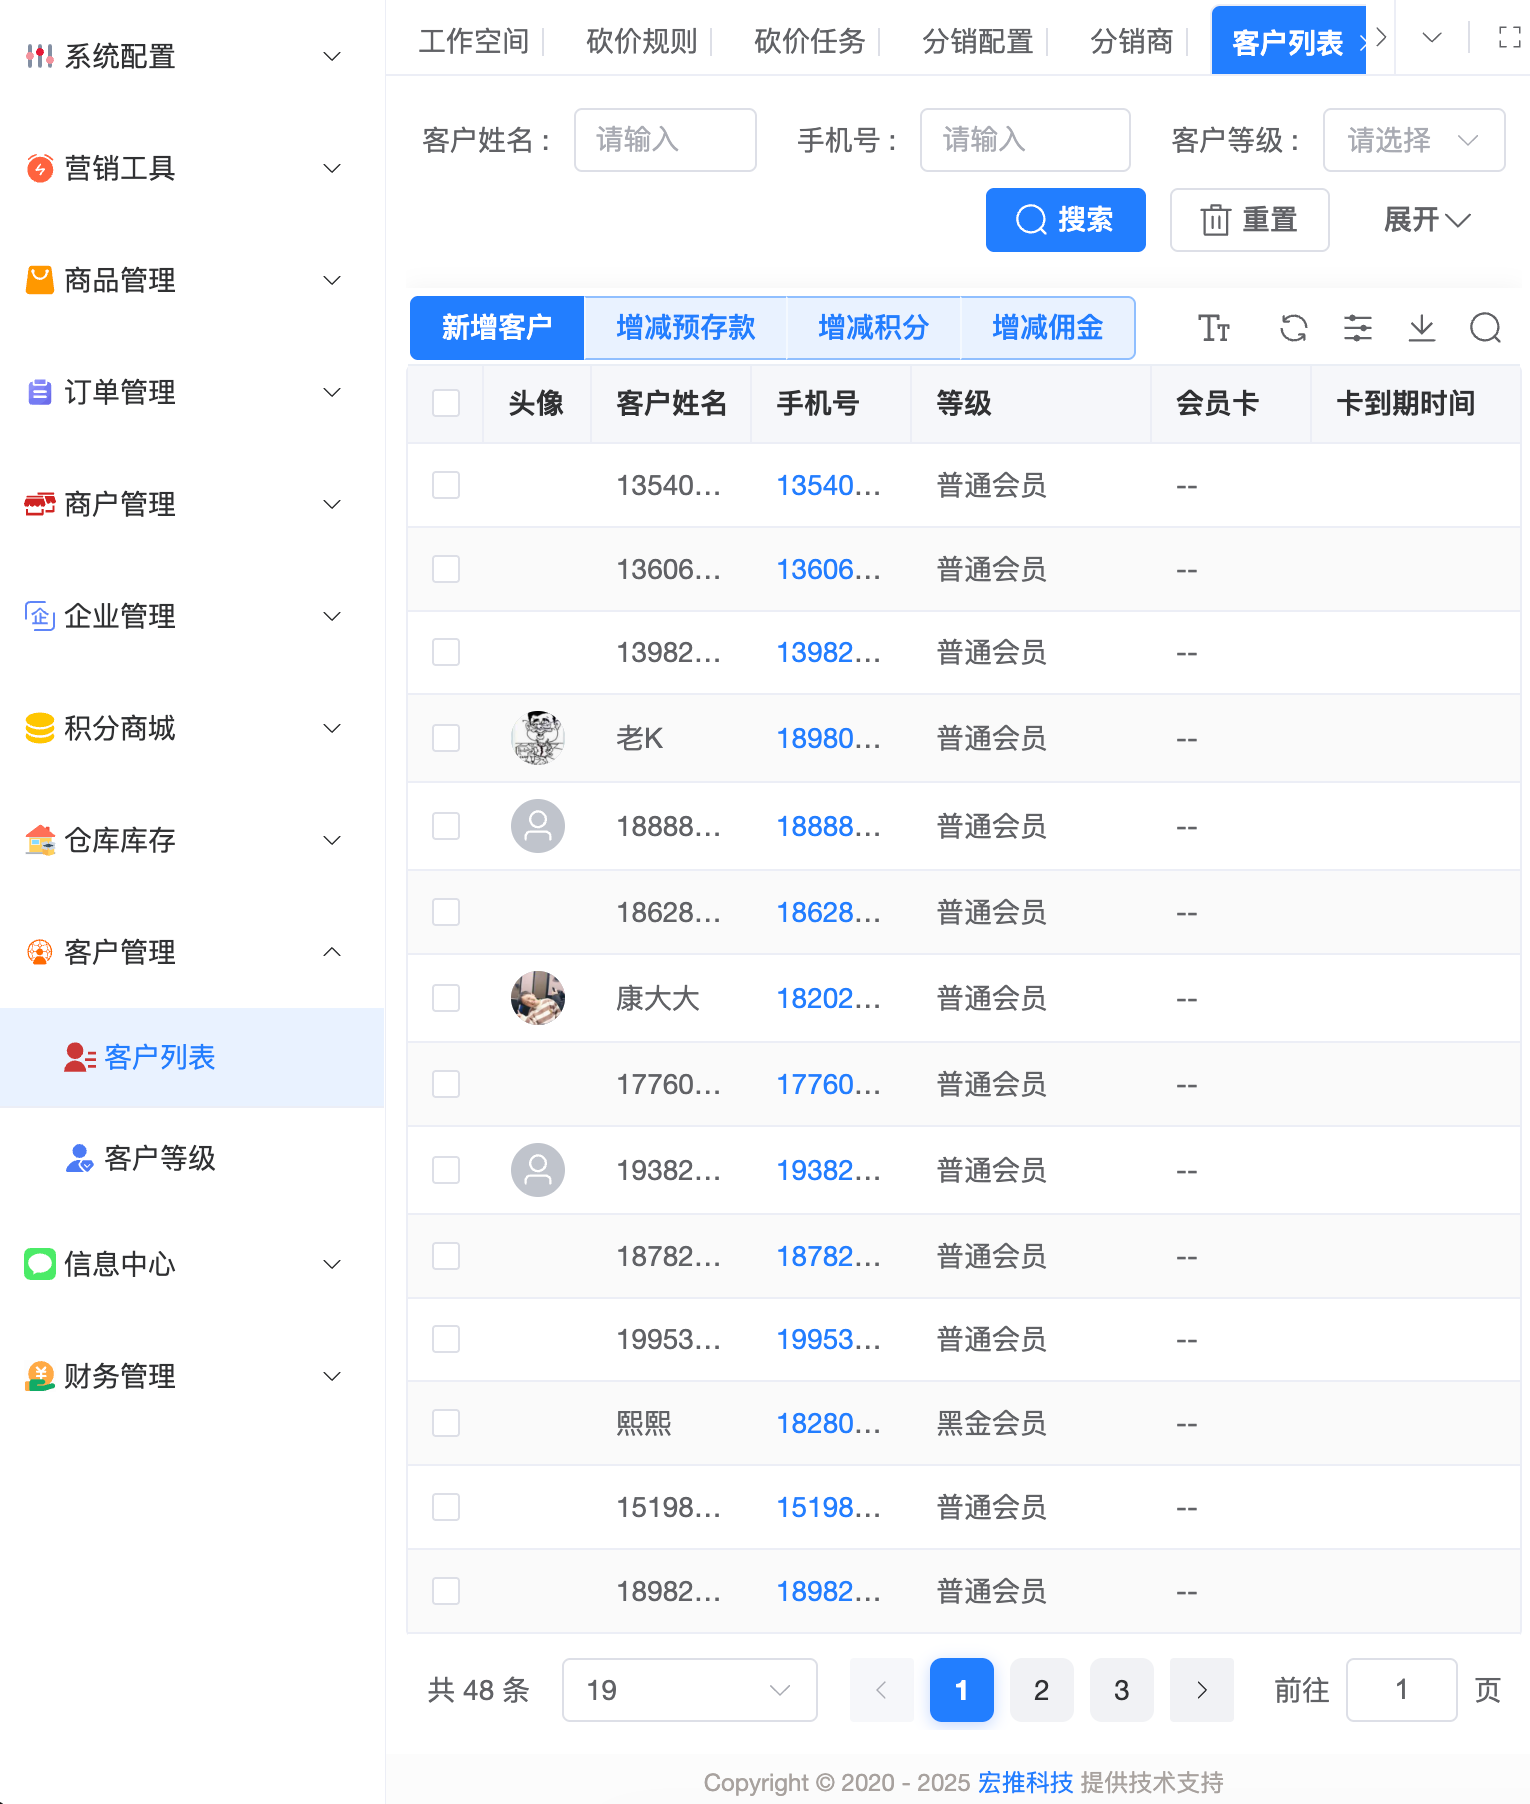Check the row for customer 13606…
Viewport: 1530px width, 1804px height.
[446, 569]
